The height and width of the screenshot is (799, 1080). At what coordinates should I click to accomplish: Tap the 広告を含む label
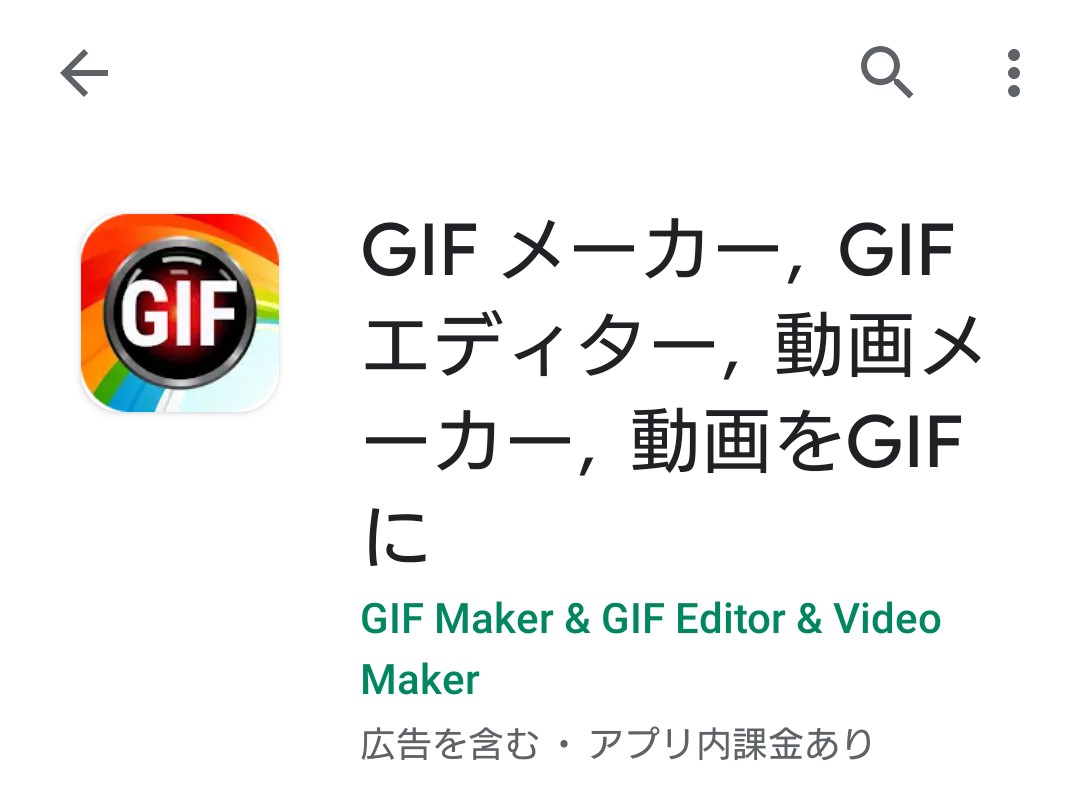point(450,744)
